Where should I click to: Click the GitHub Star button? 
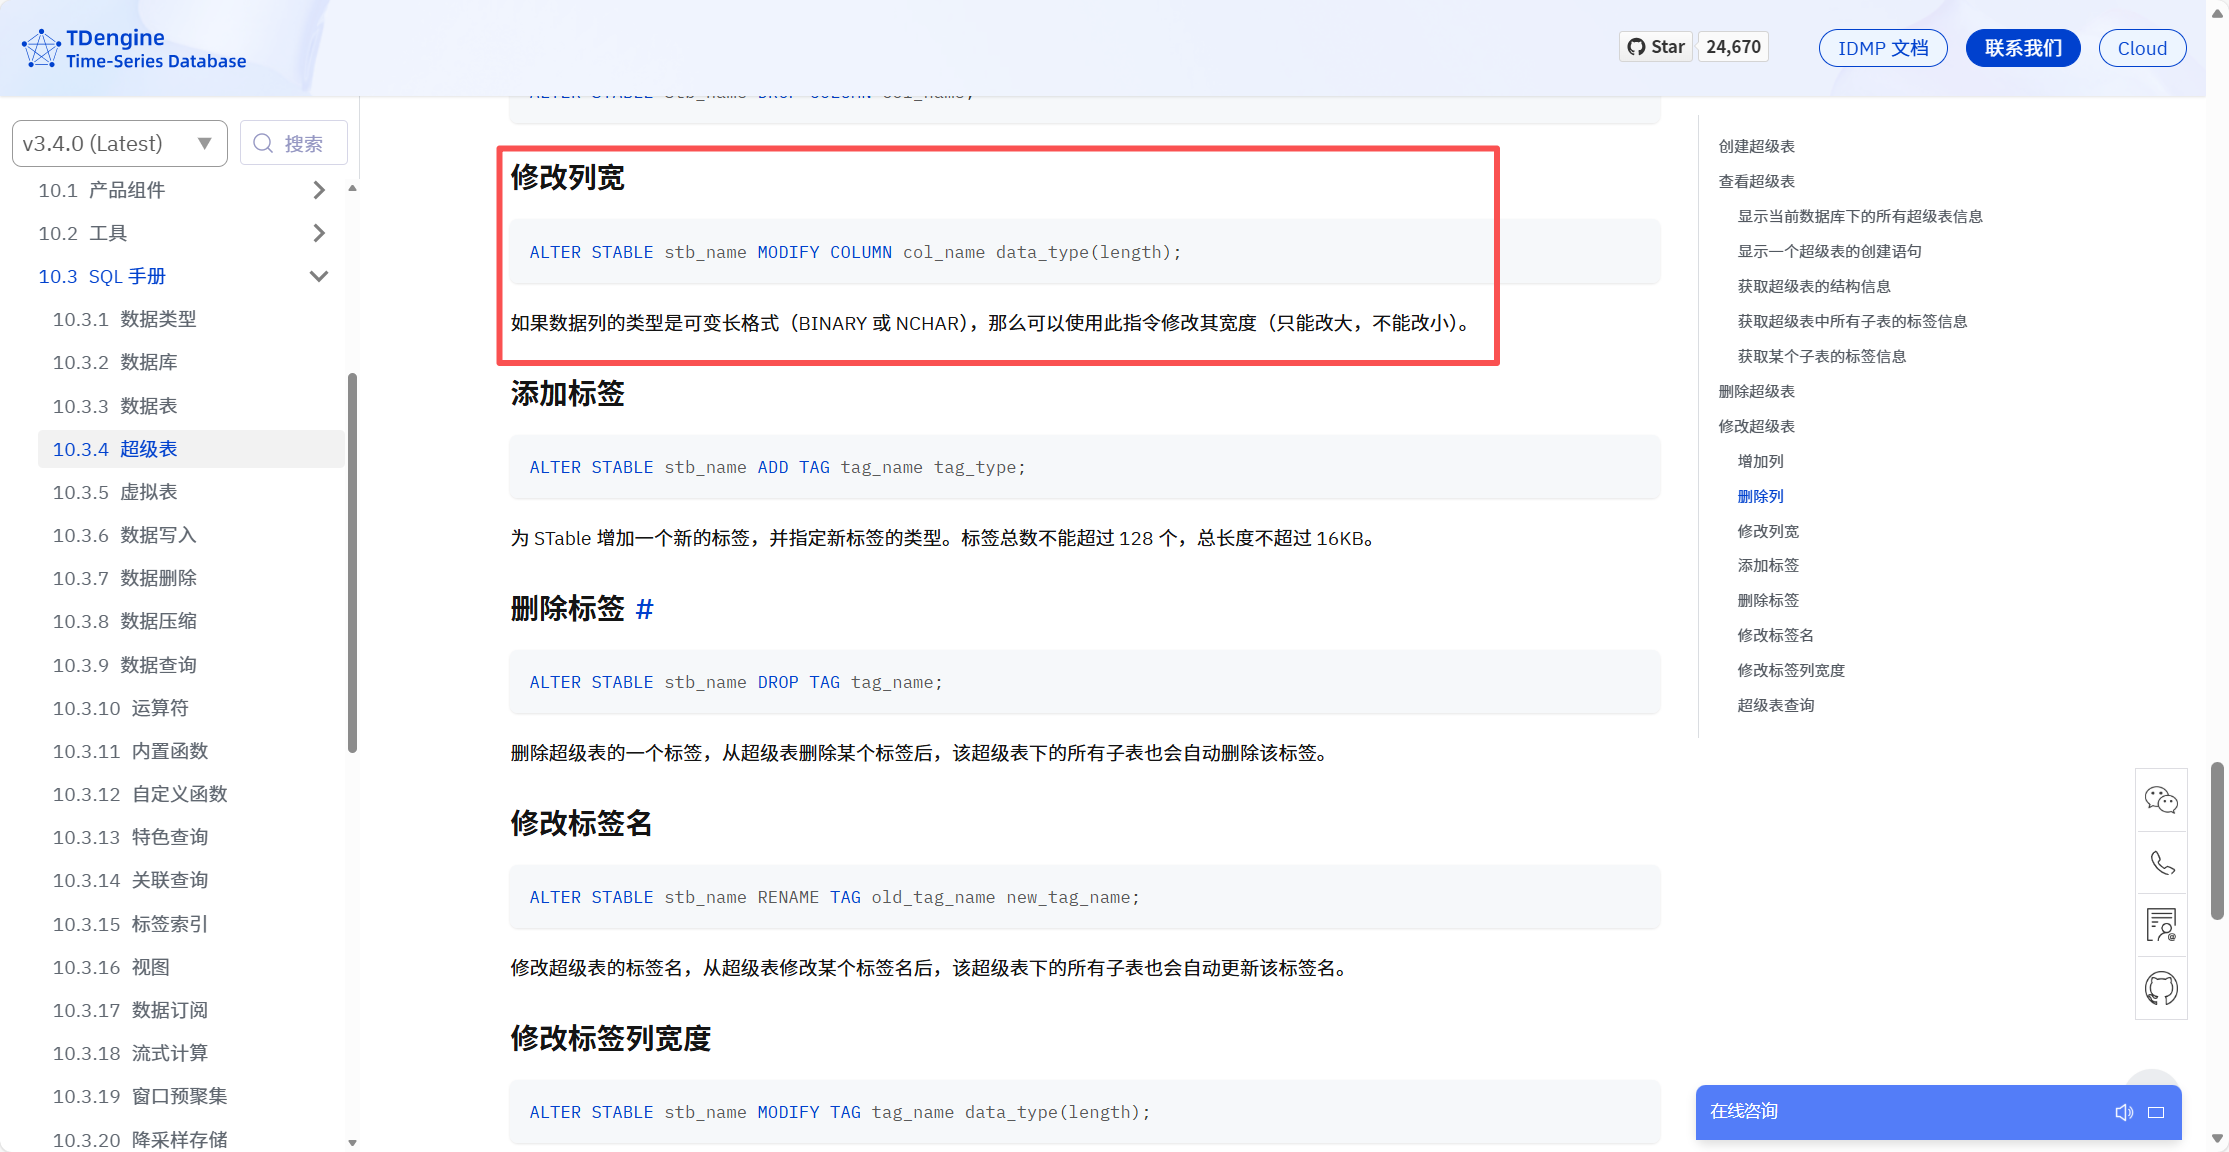1656,47
